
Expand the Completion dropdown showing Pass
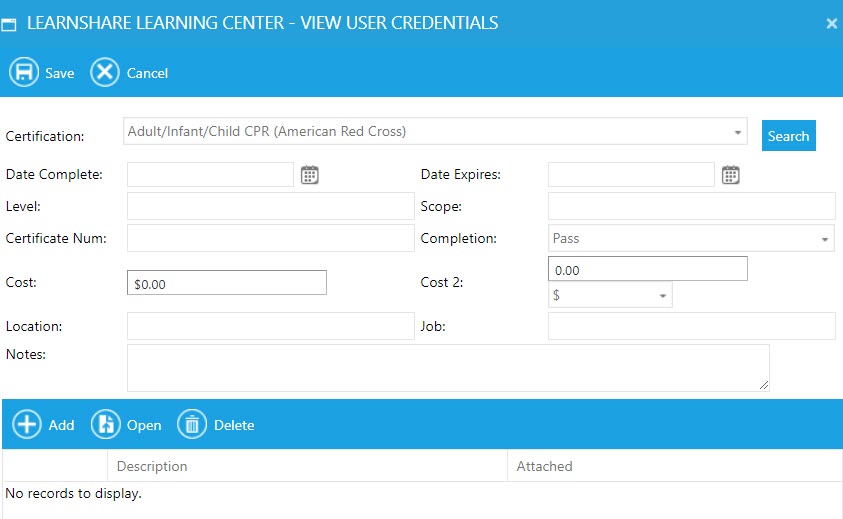[825, 239]
